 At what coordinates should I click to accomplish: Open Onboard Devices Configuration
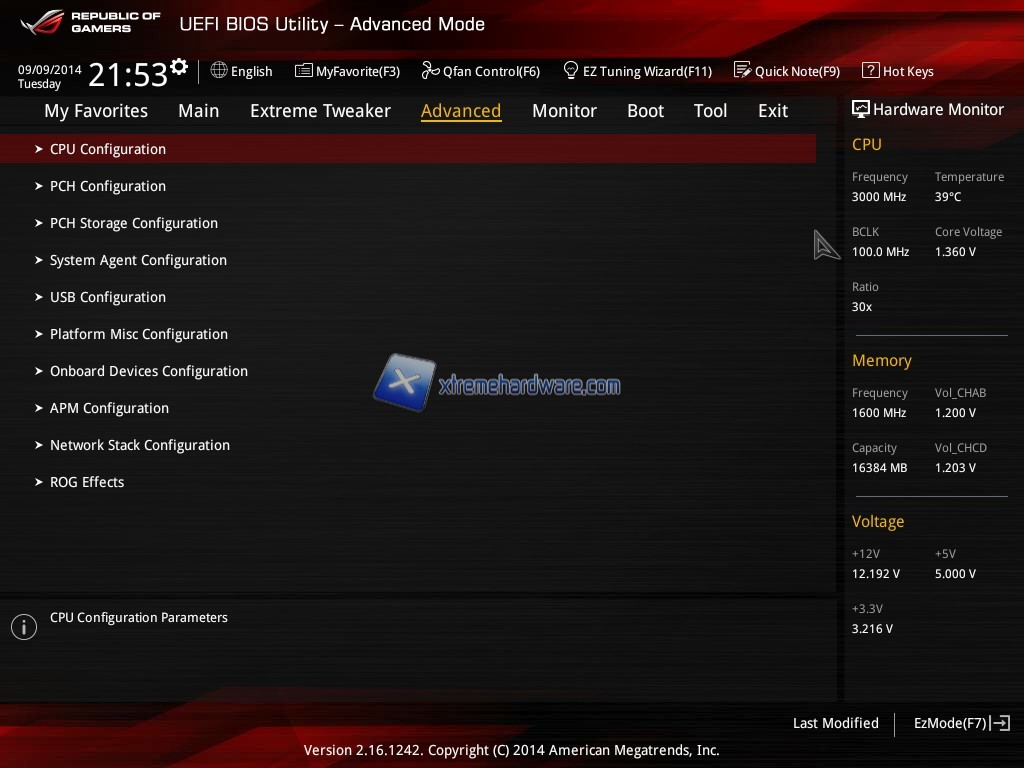click(x=149, y=371)
